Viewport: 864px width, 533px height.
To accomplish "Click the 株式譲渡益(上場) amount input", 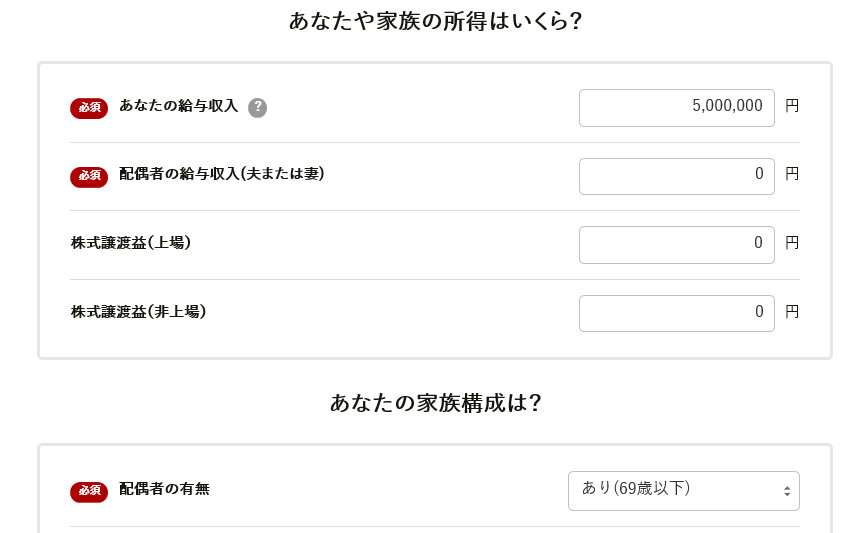I will [677, 245].
